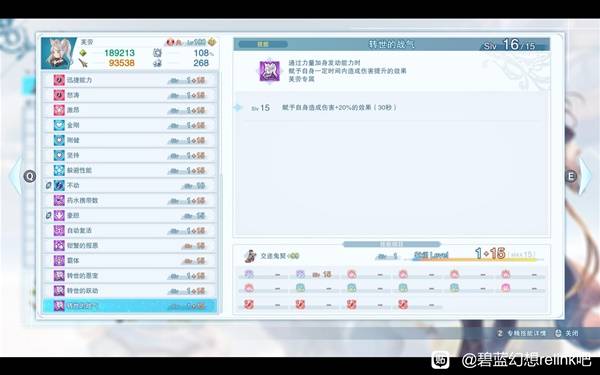Screen dimensions: 600x375
Task: Choose the 金刚 defense skill icon
Action: click(x=59, y=125)
